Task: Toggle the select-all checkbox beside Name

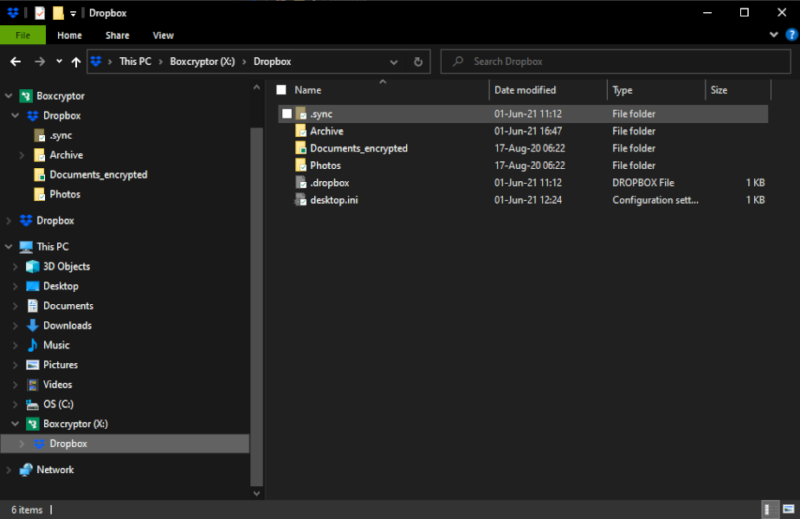Action: click(281, 90)
